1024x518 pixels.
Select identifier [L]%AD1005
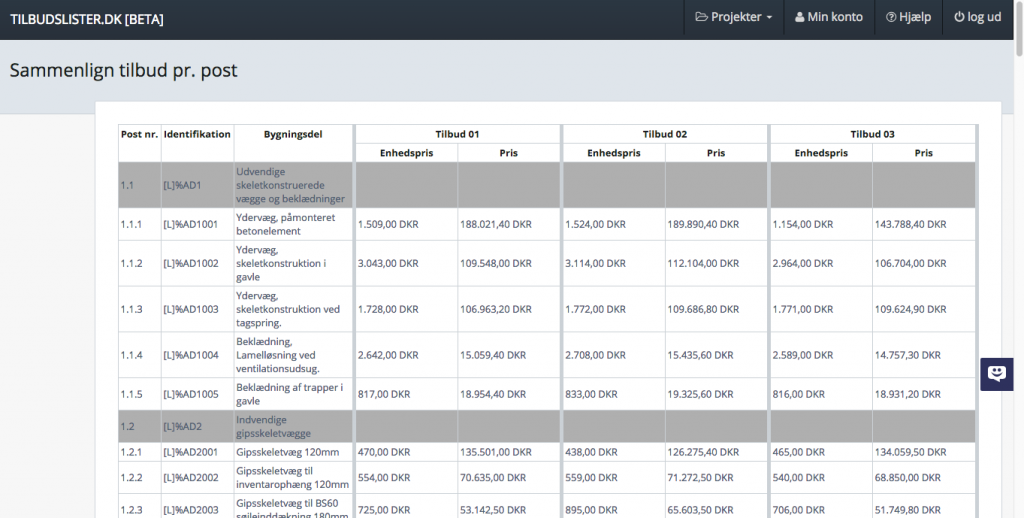point(191,394)
